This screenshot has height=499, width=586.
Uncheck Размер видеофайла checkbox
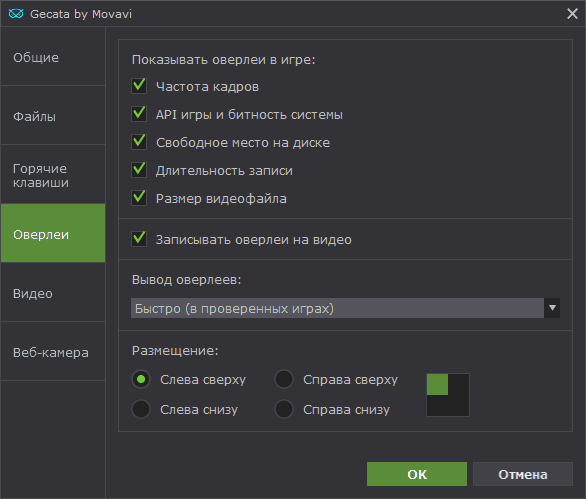[139, 198]
